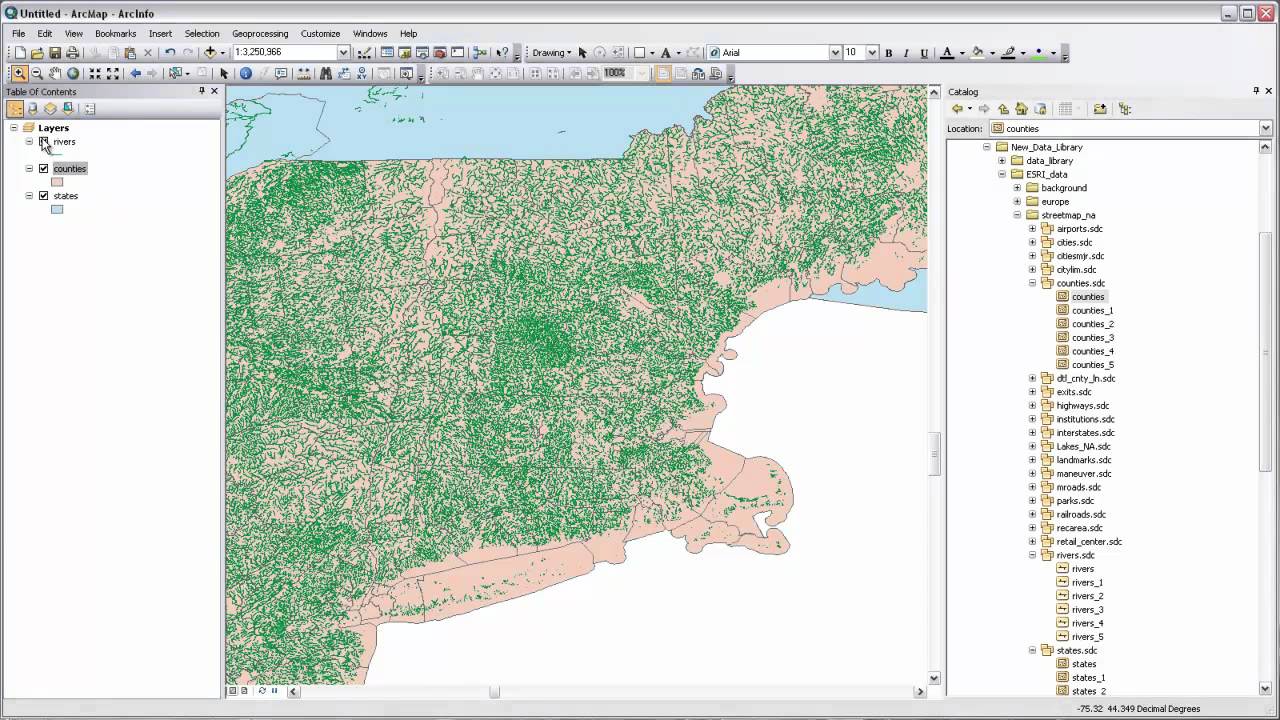This screenshot has width=1280, height=720.
Task: Switch TOC to List By Source
Action: coord(33,109)
